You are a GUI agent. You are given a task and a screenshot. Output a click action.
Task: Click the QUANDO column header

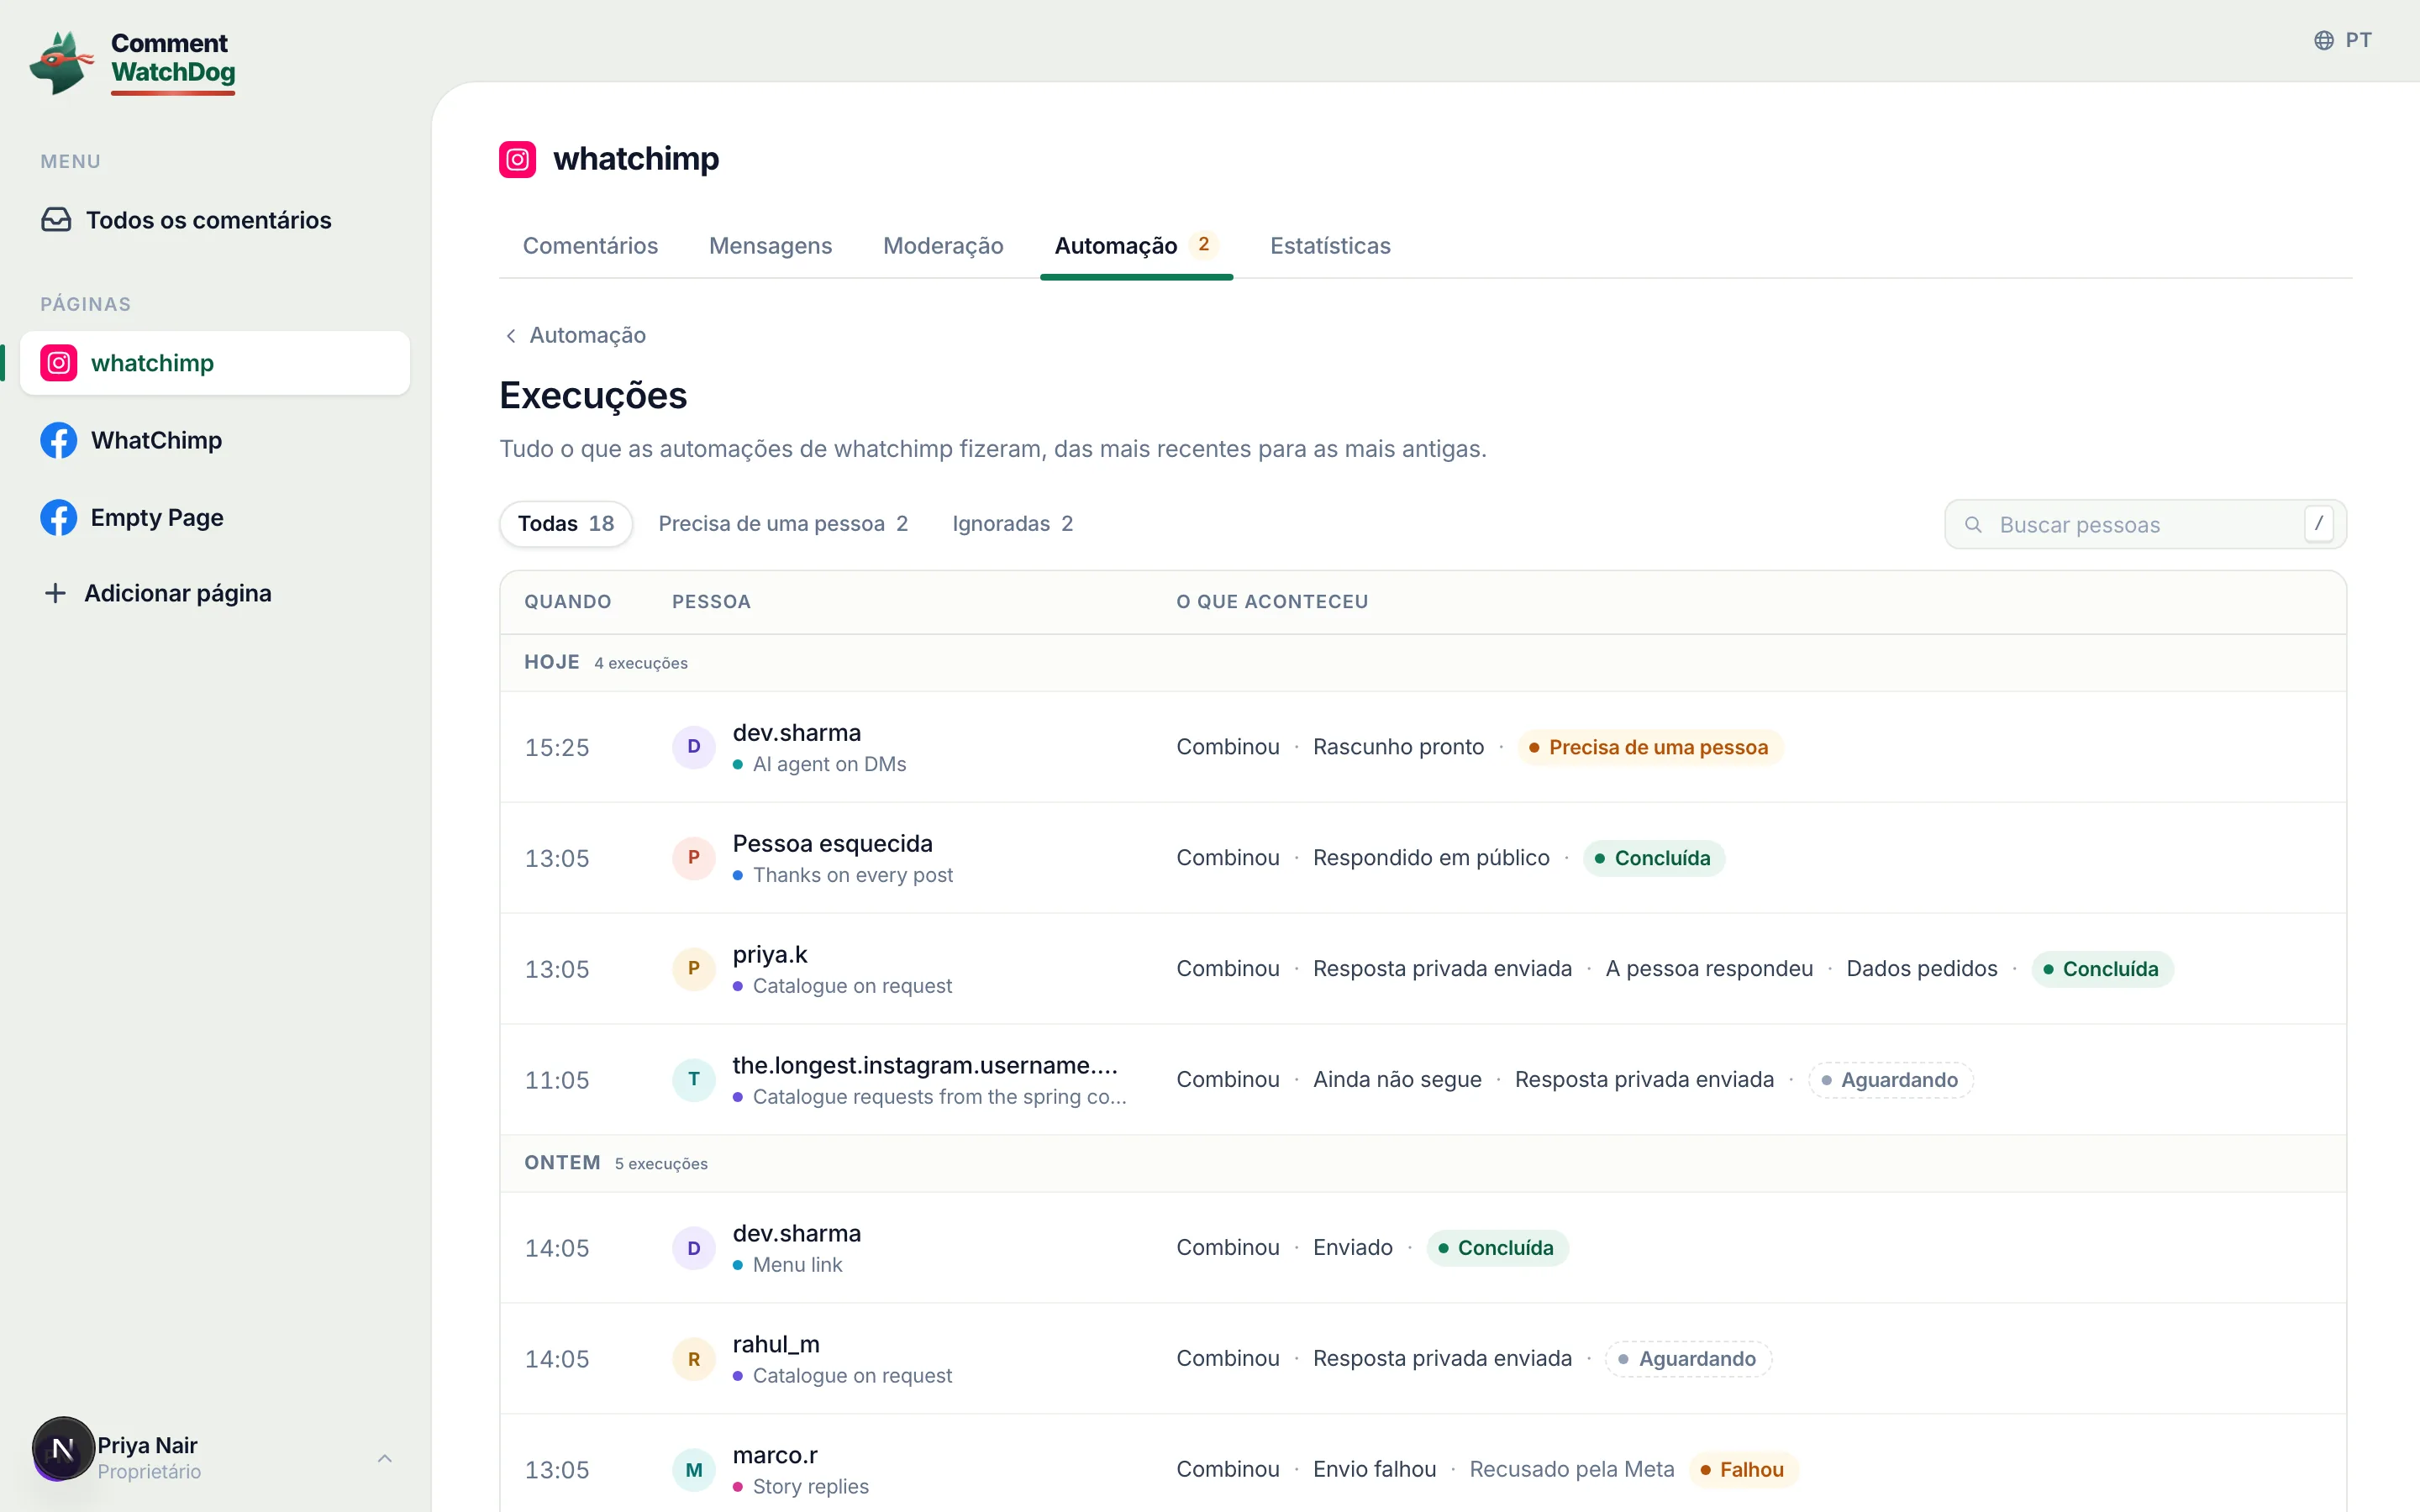tap(567, 602)
